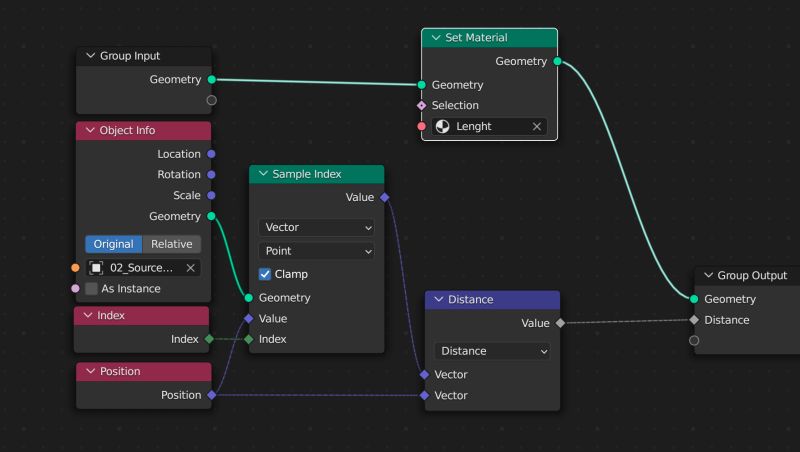The height and width of the screenshot is (452, 800).
Task: Select the Object Info node title
Action: pyautogui.click(x=127, y=130)
